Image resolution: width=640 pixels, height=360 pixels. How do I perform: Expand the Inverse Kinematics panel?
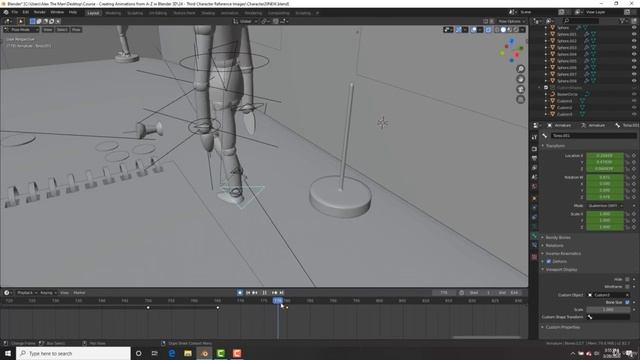coord(563,253)
